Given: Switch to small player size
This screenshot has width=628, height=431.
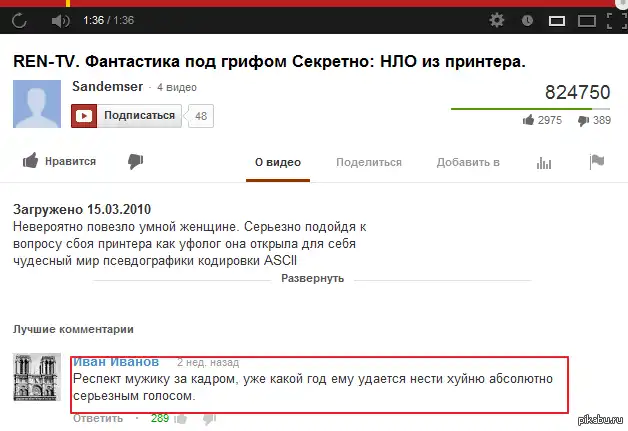Looking at the screenshot, I should (x=557, y=20).
